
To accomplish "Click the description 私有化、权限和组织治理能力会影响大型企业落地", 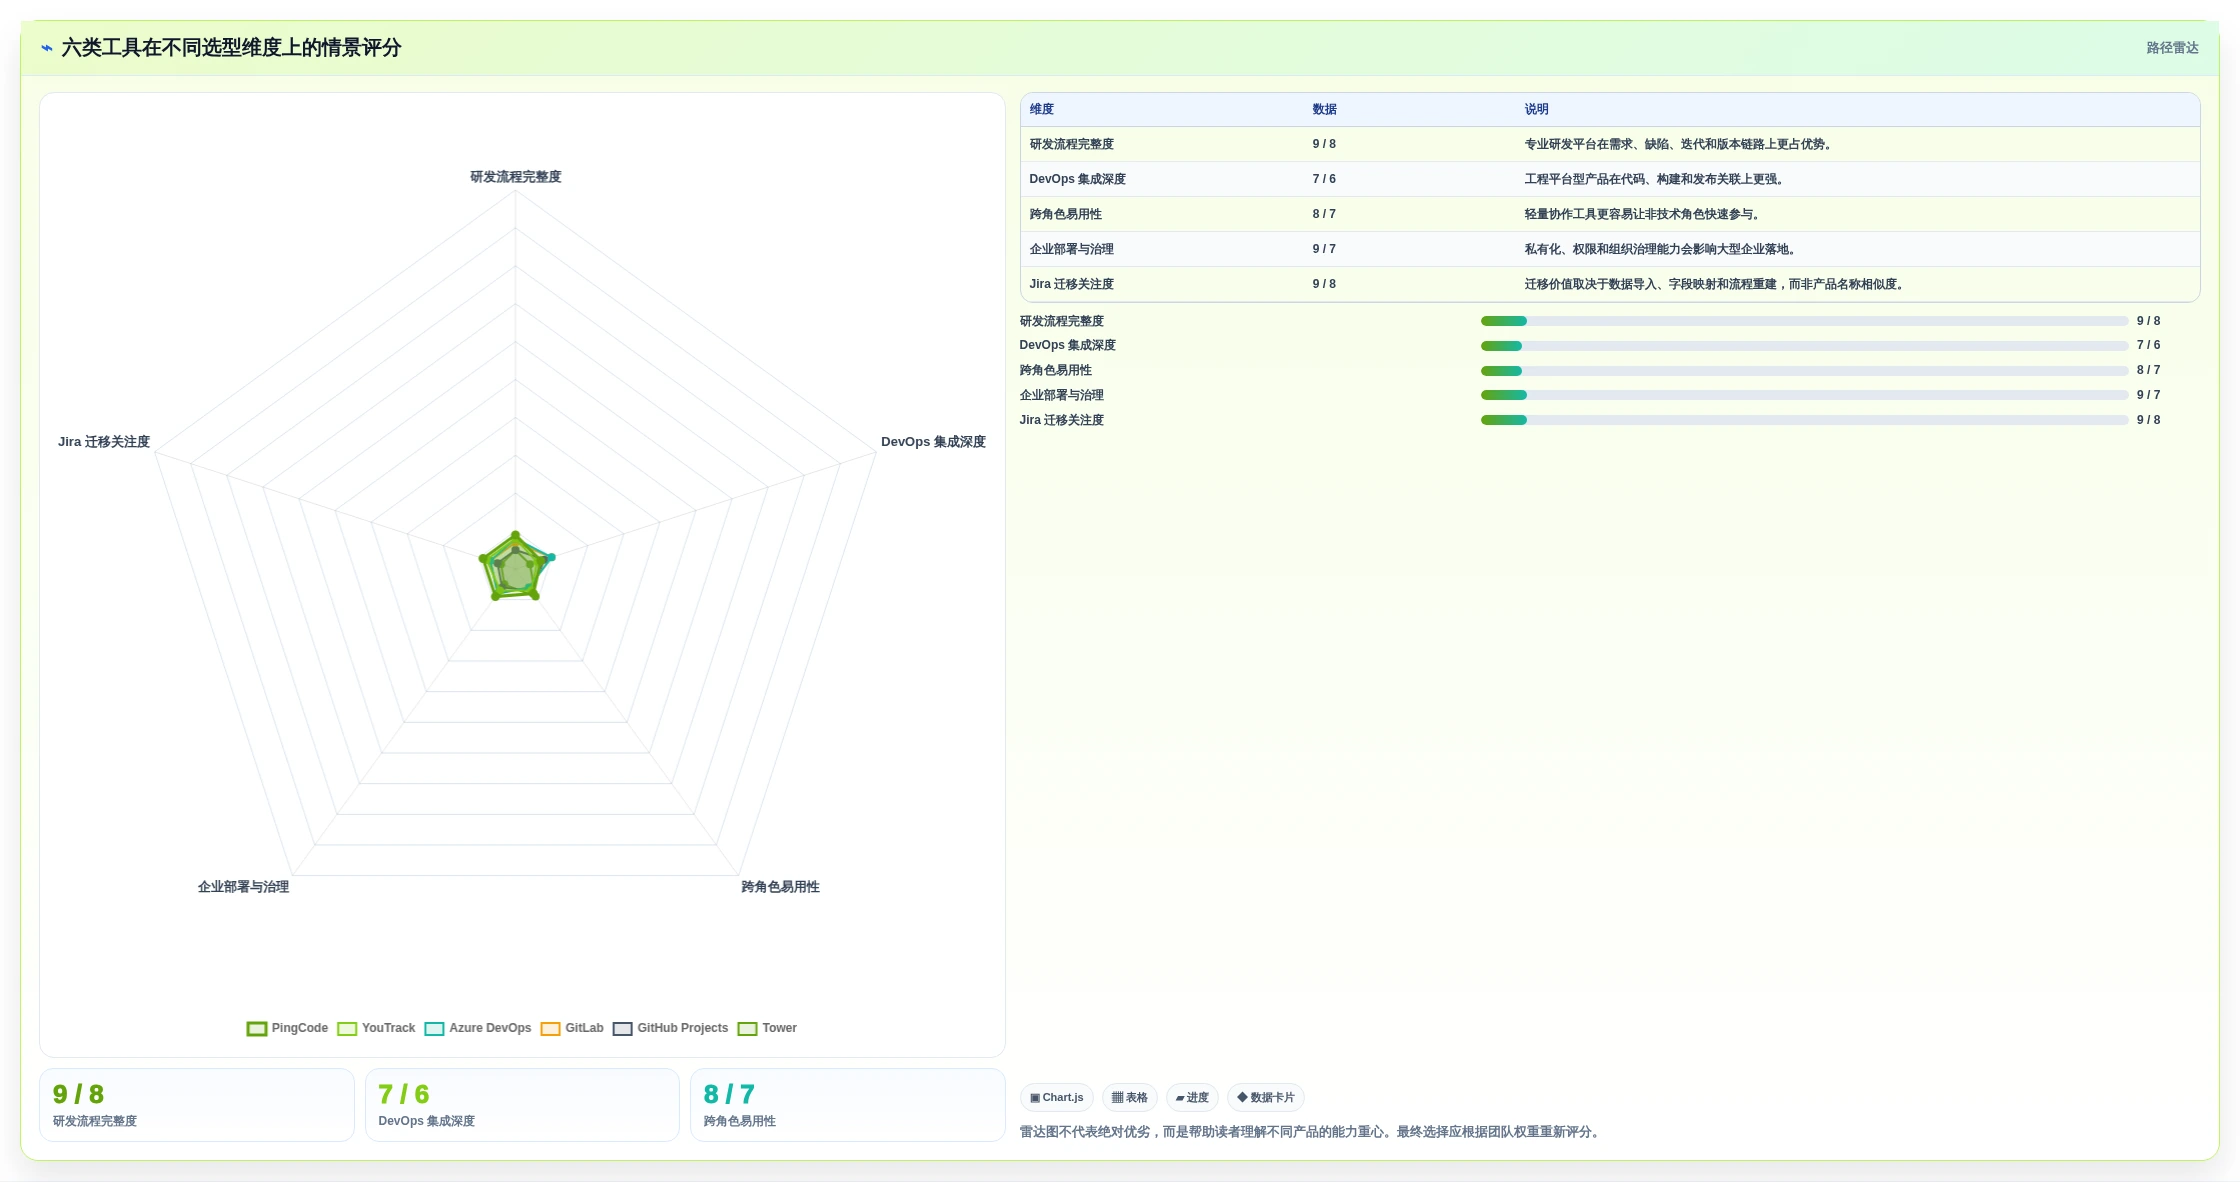I will click(x=1662, y=249).
